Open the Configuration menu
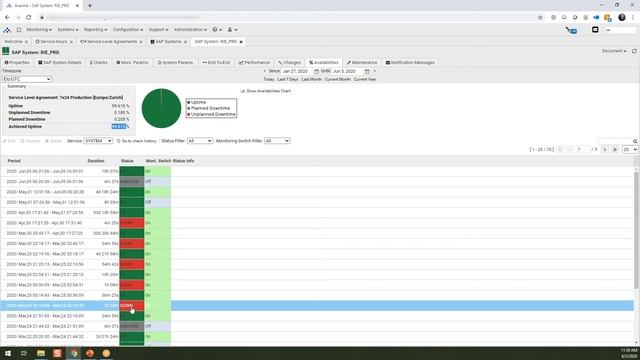Viewport: 640px width, 360px height. click(x=128, y=30)
